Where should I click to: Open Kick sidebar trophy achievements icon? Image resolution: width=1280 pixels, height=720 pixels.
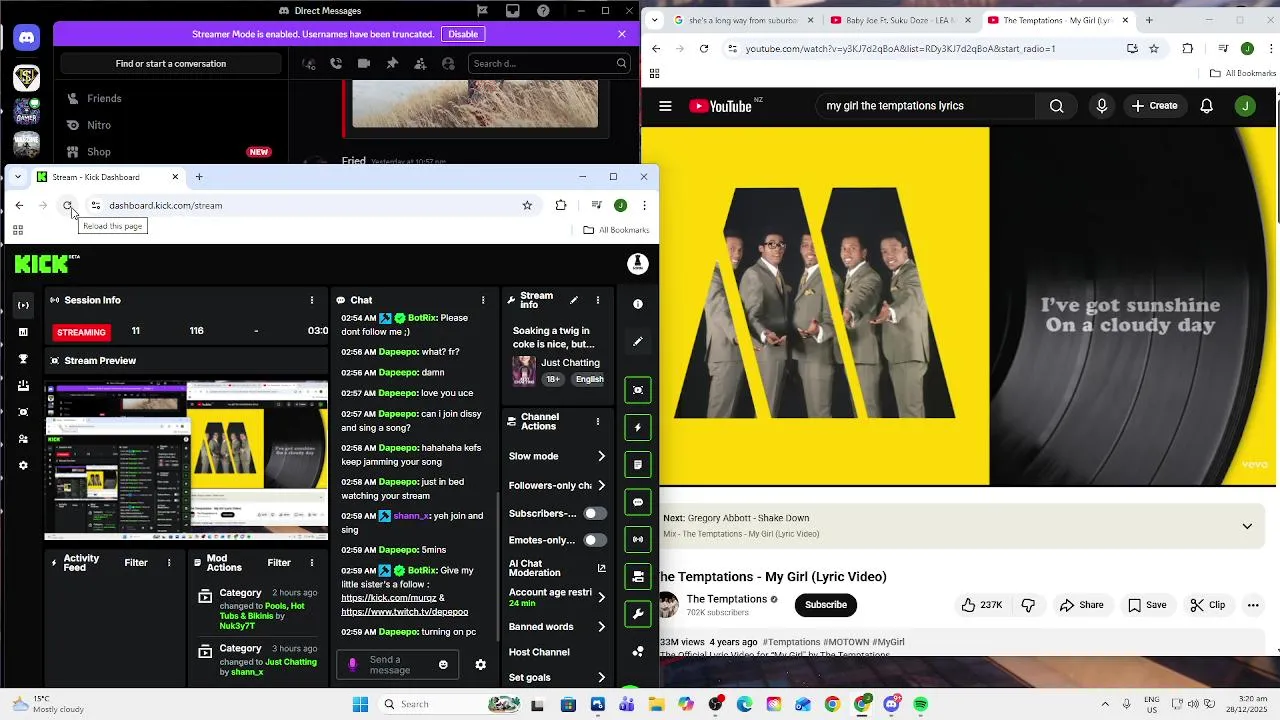[x=24, y=359]
